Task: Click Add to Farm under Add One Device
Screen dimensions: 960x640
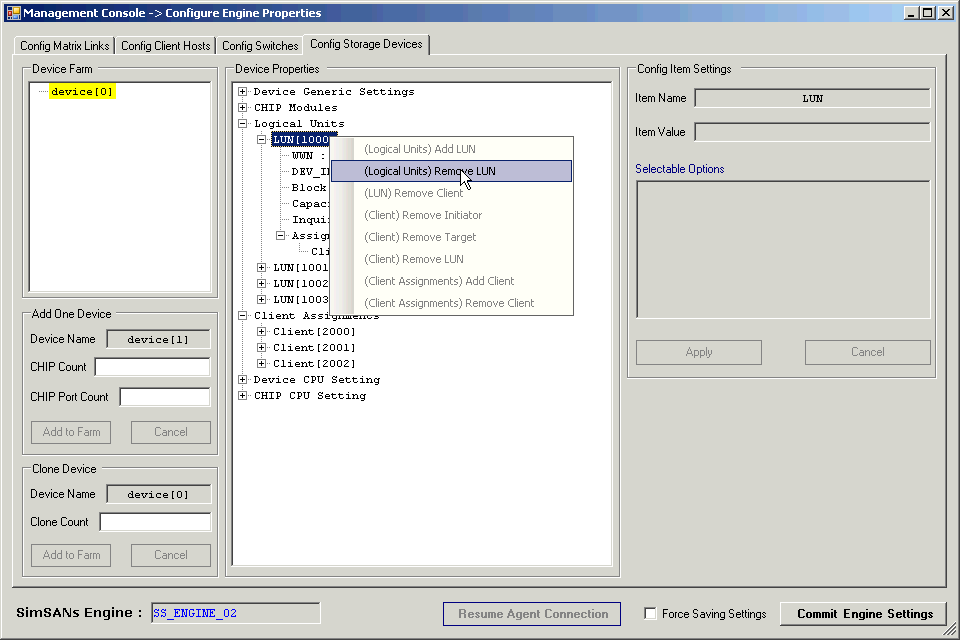Action: (x=71, y=432)
